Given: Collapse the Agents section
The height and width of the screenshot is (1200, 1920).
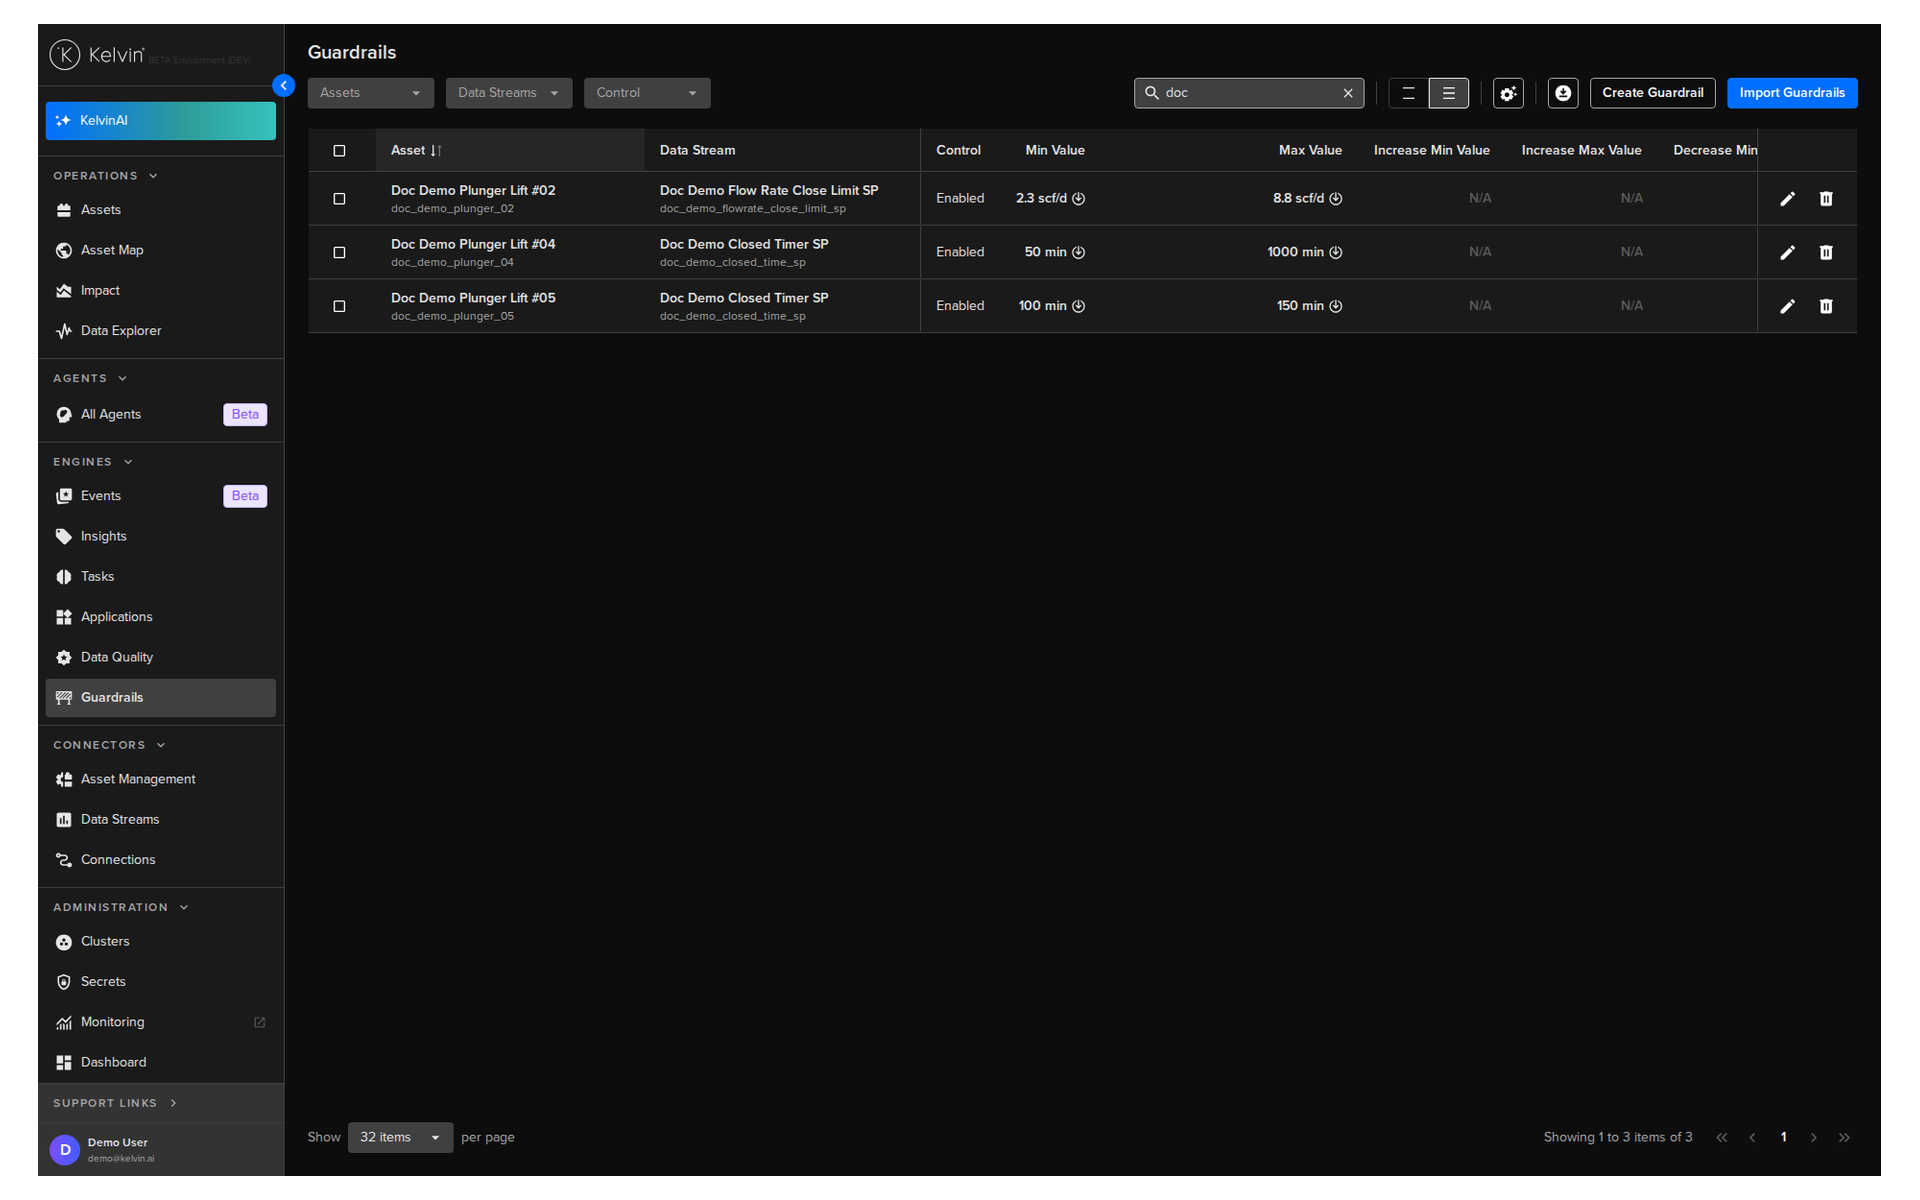Looking at the screenshot, I should (x=90, y=379).
